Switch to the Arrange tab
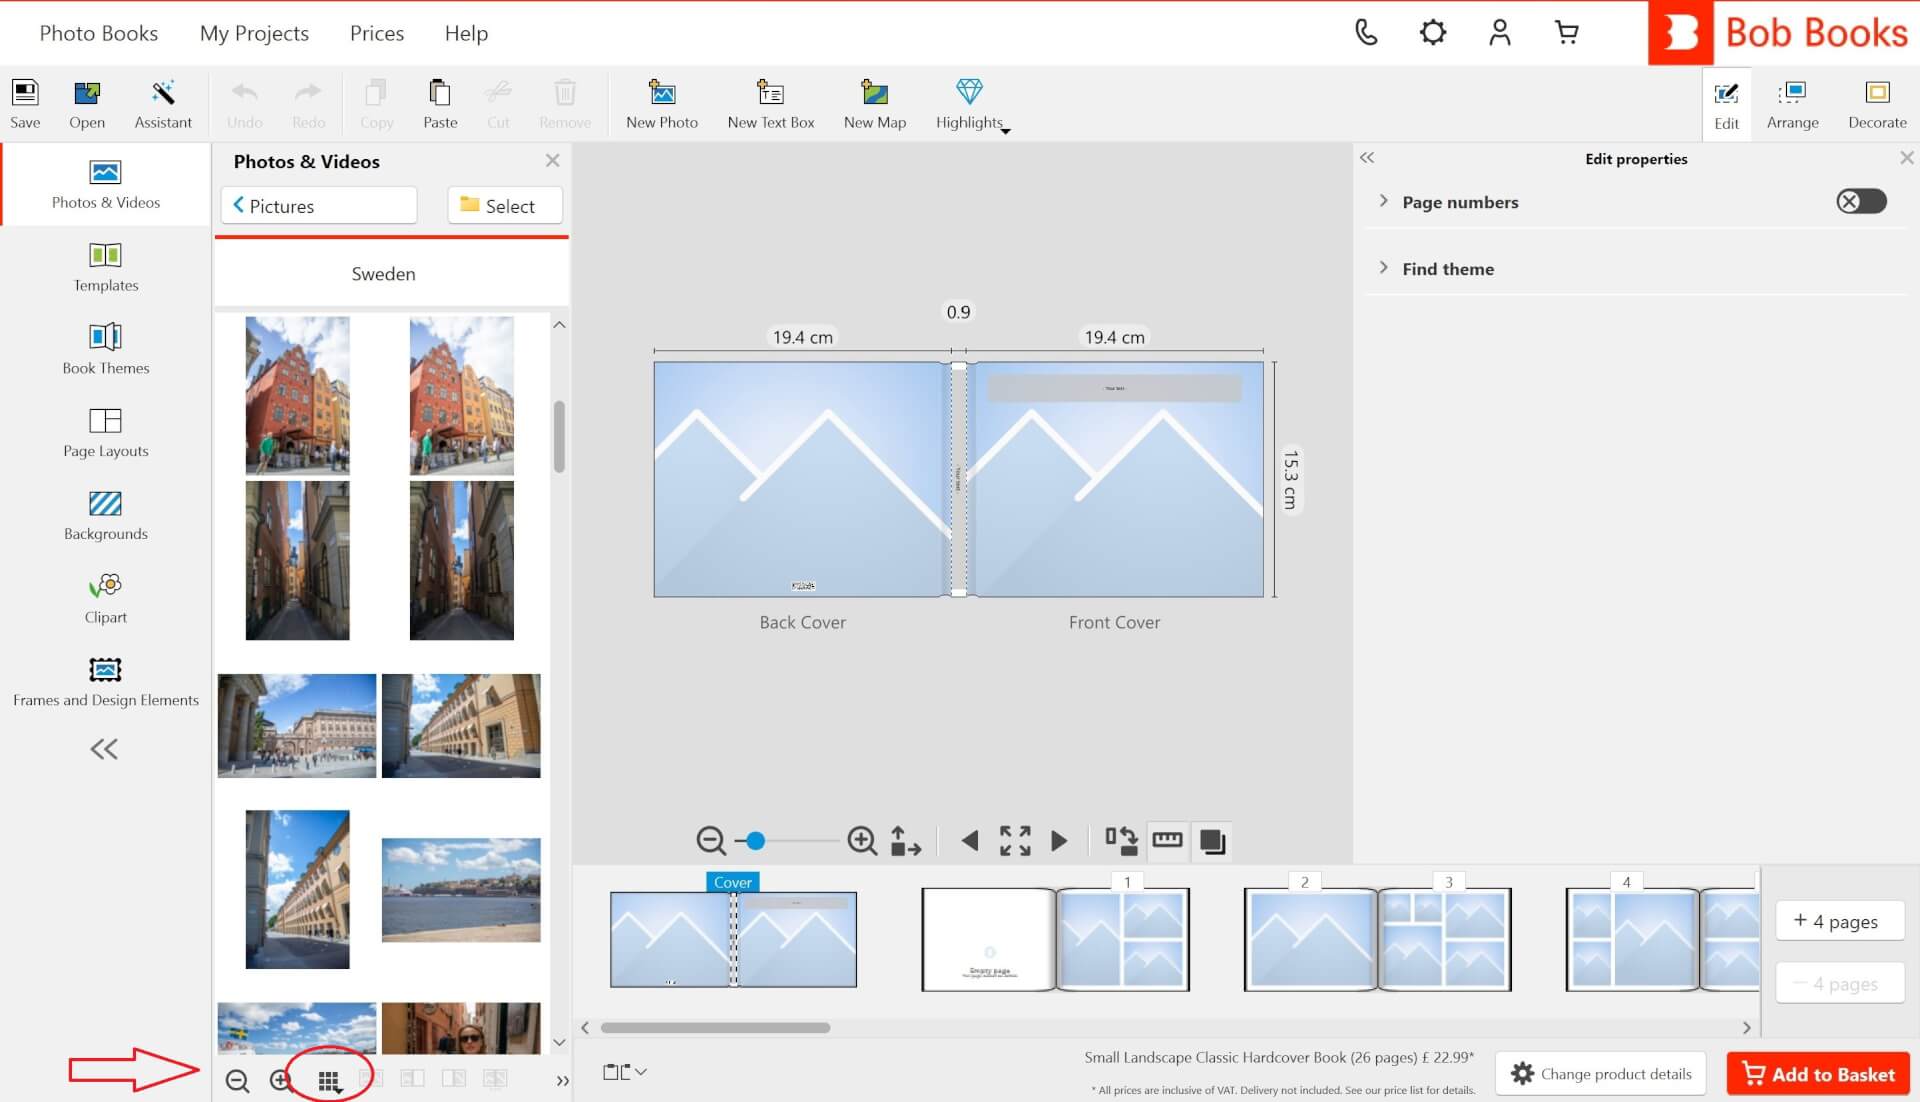This screenshot has height=1102, width=1920. point(1792,104)
